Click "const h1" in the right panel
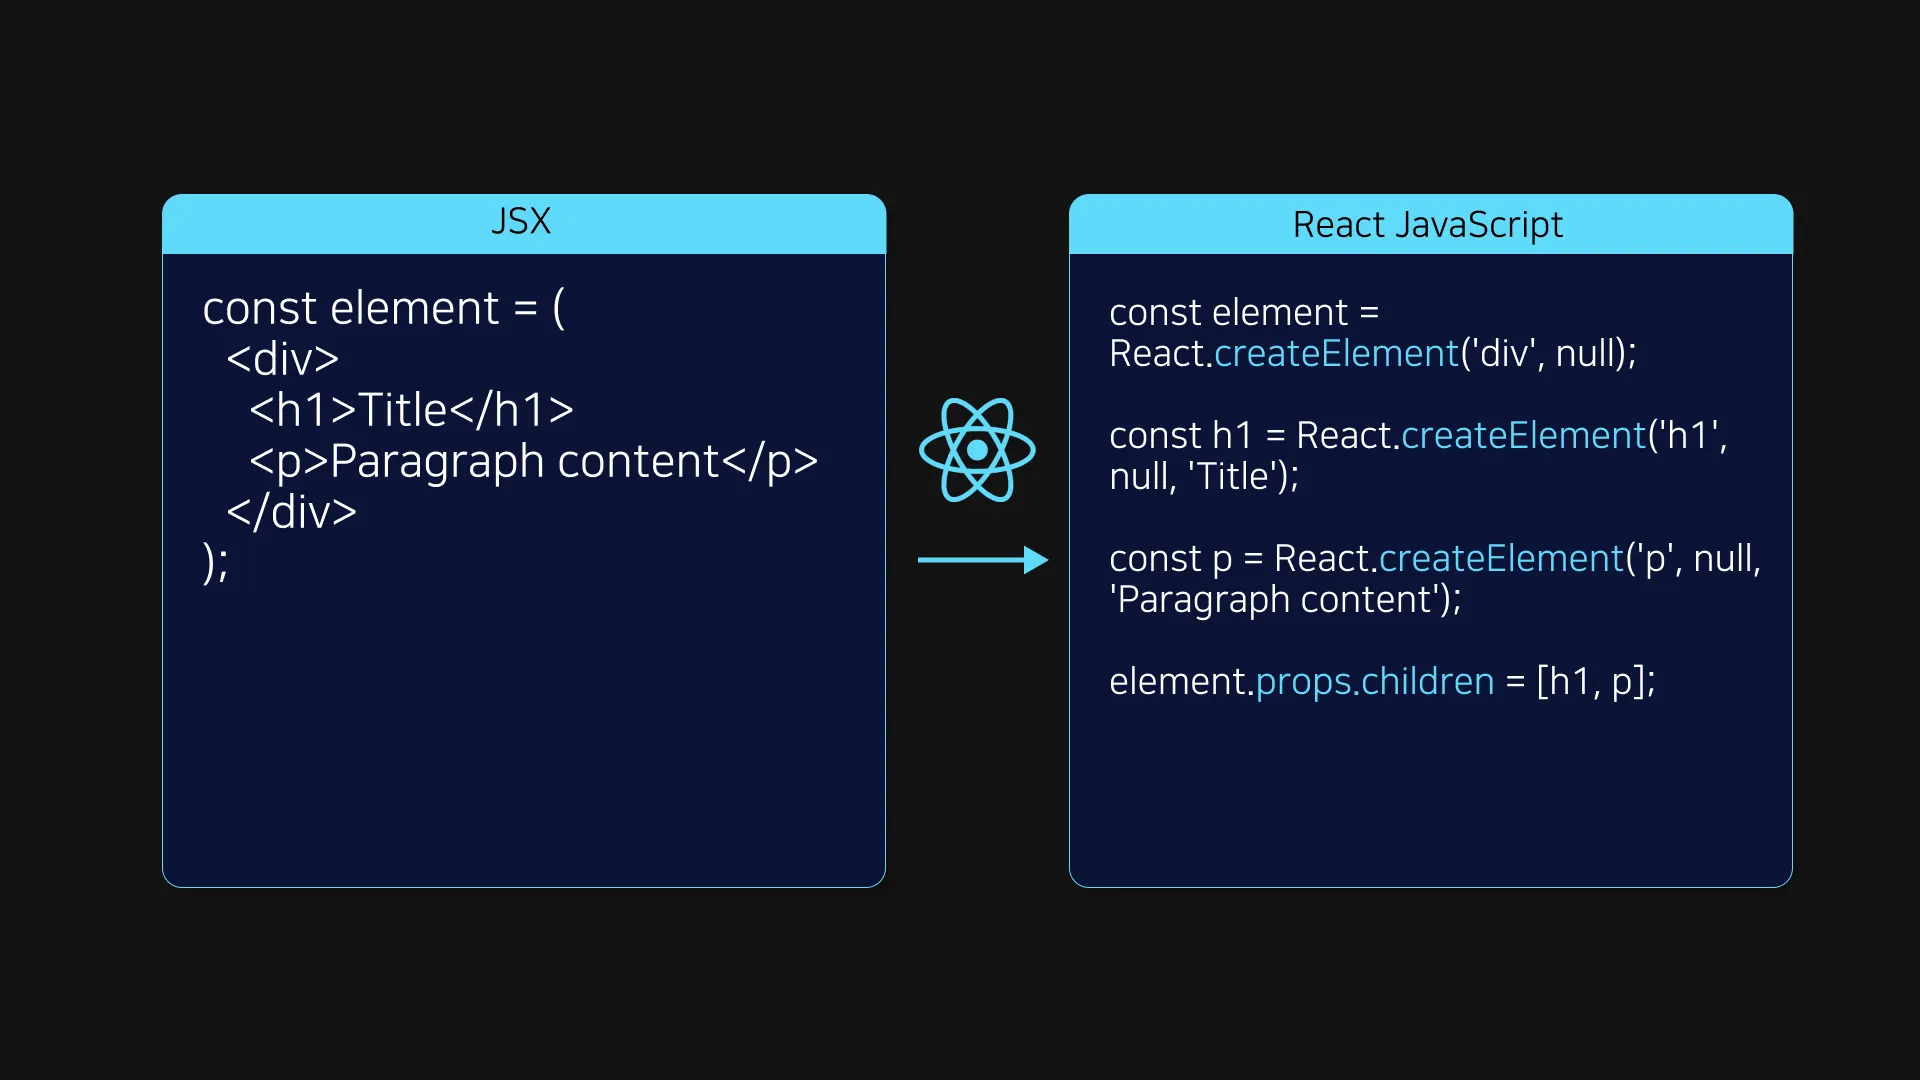The image size is (1920, 1080). pyautogui.click(x=1180, y=436)
